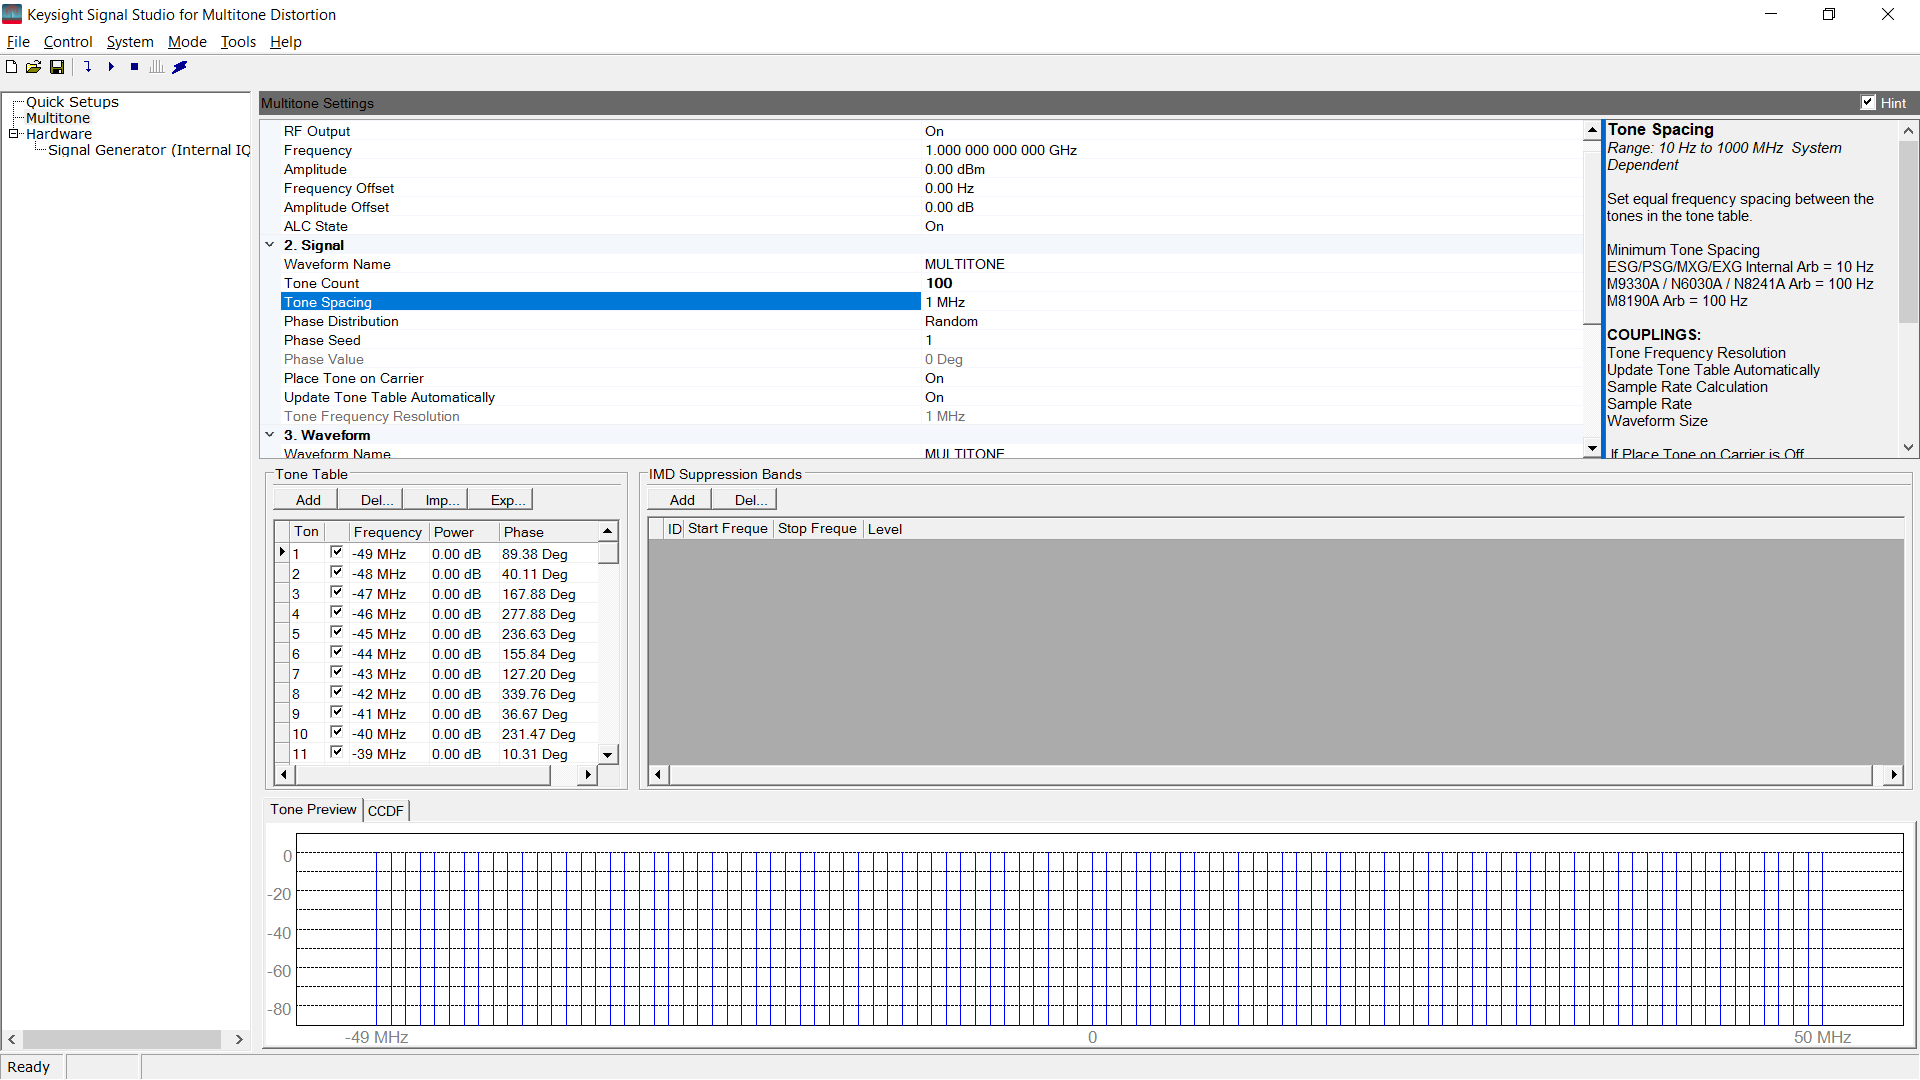This screenshot has height=1080, width=1920.
Task: Click the New file toolbar icon
Action: 11,67
